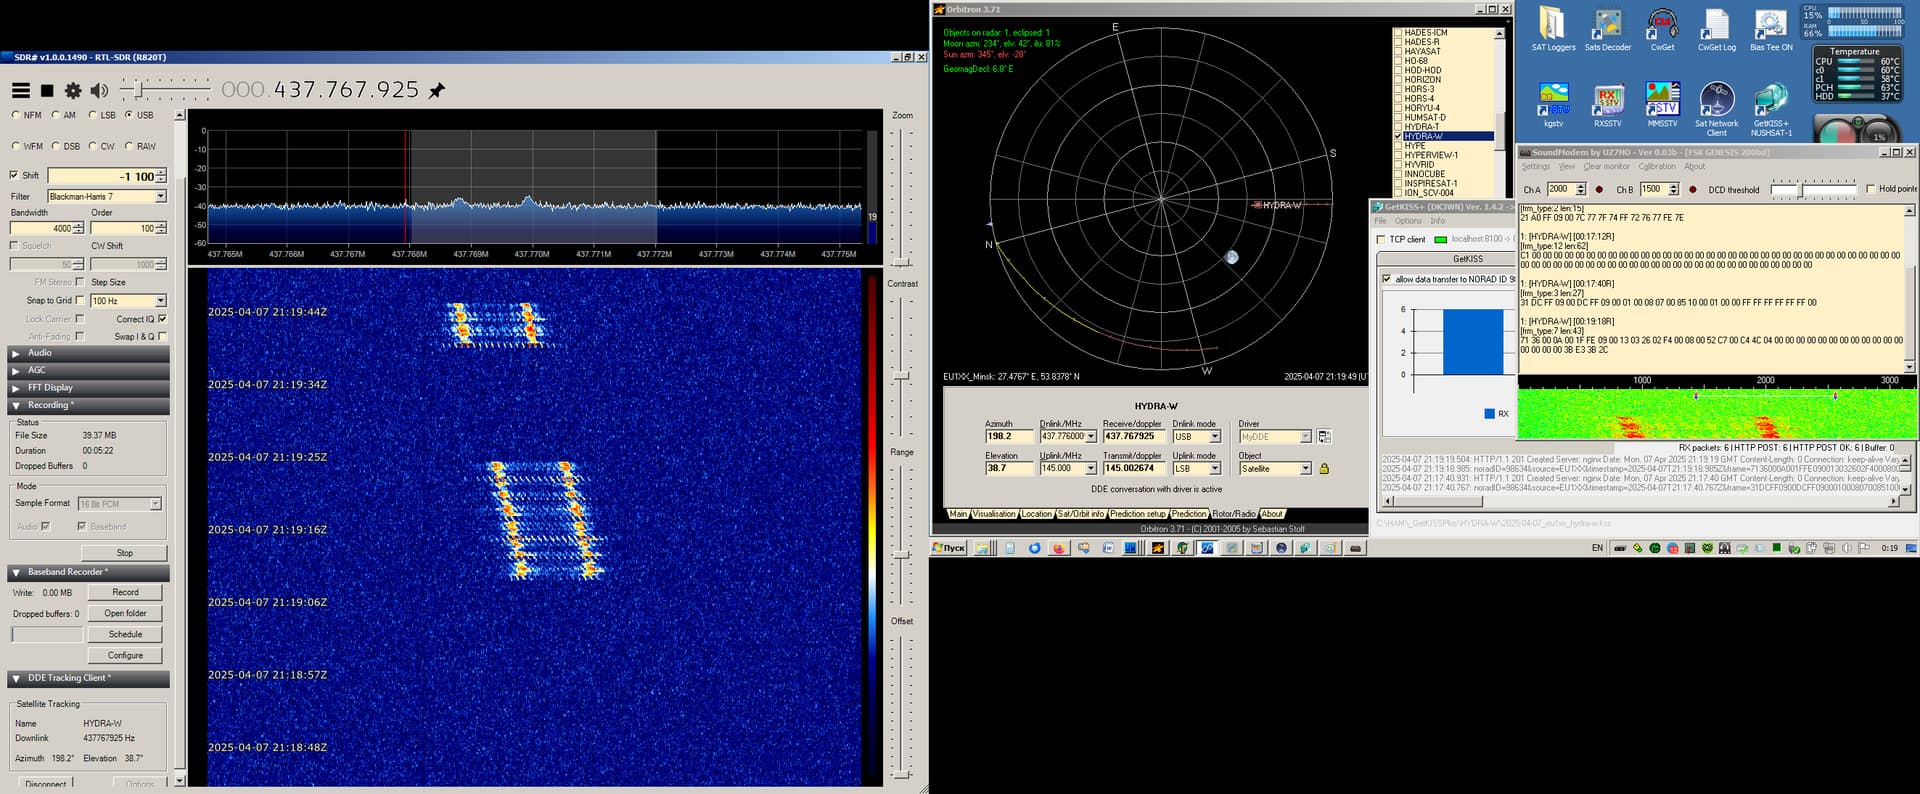Screen dimensions: 1920x794
Task: Click the pin icon beside the frequency
Action: click(437, 90)
